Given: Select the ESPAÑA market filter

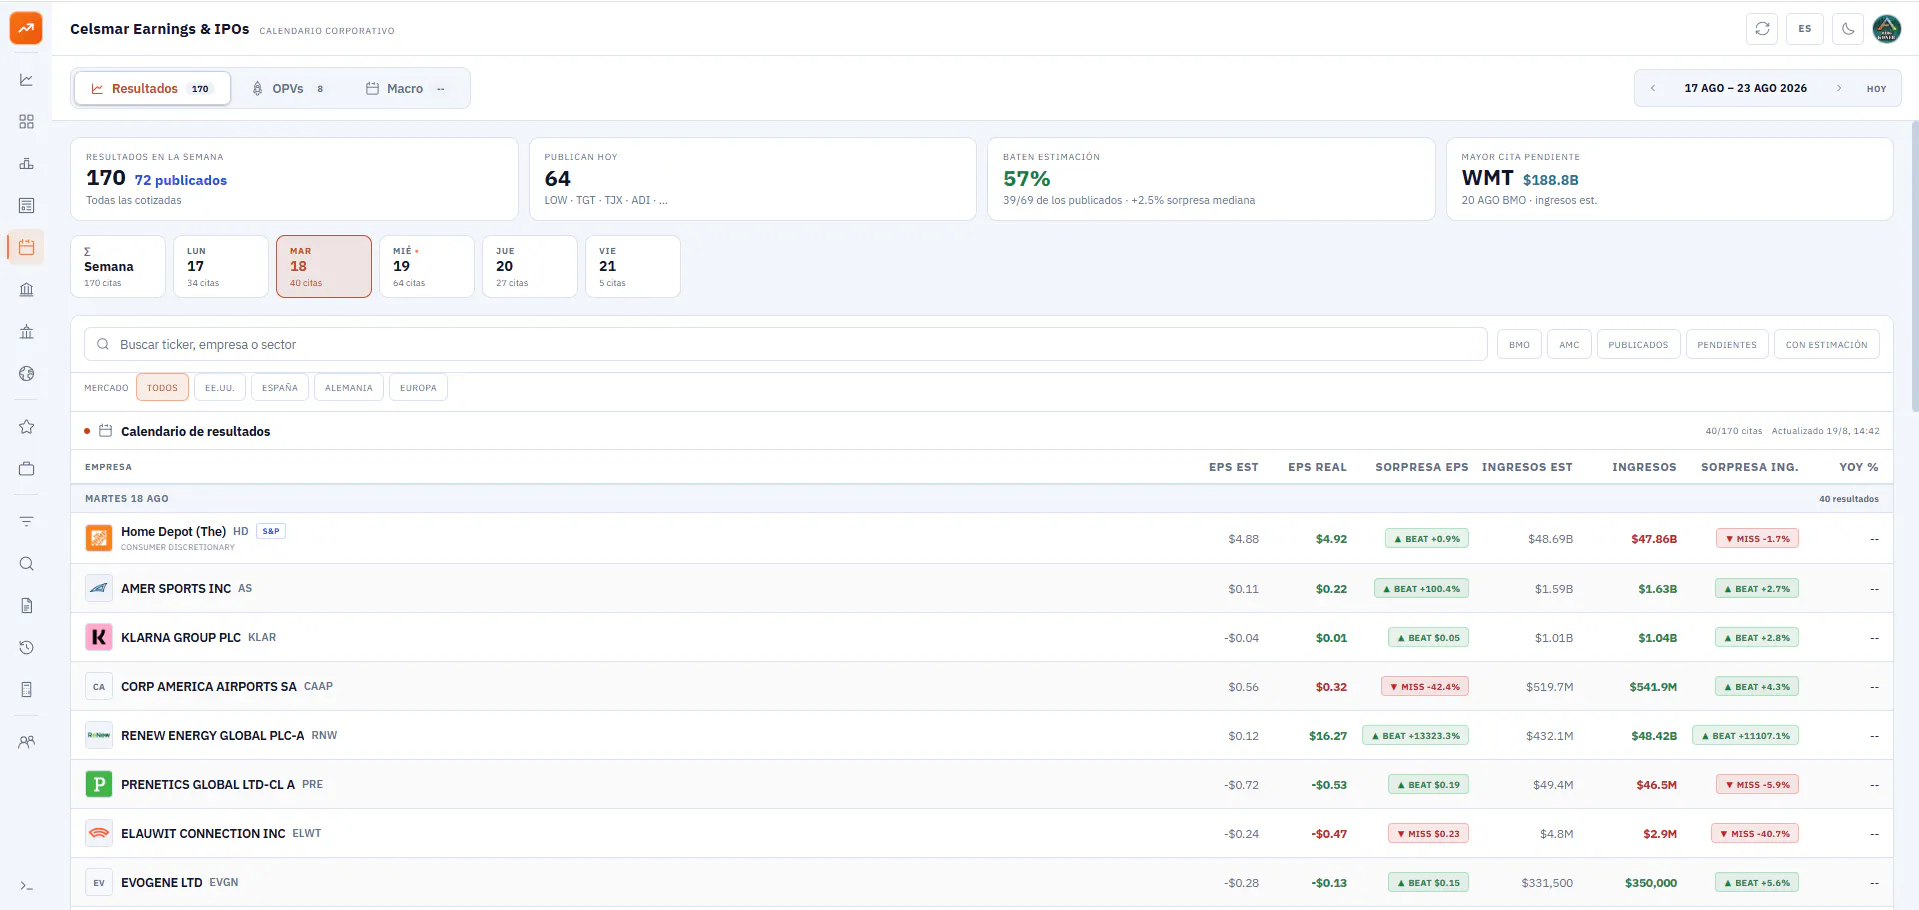Looking at the screenshot, I should pyautogui.click(x=280, y=387).
